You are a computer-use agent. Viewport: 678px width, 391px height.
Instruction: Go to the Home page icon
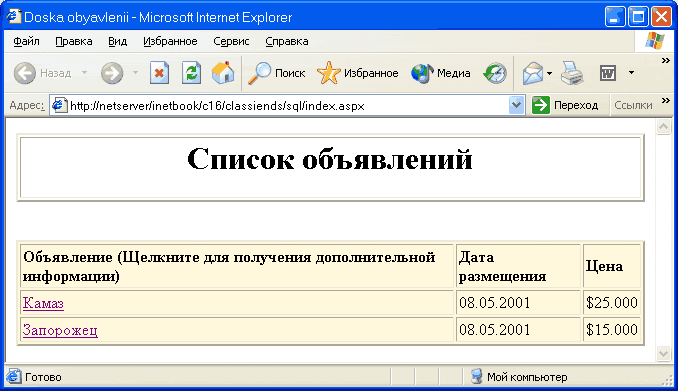point(223,73)
